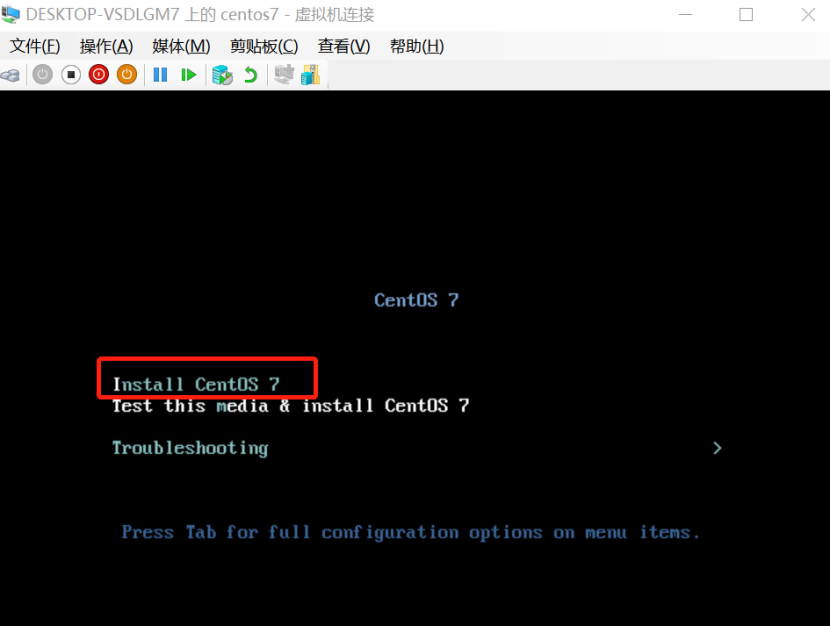Click the Press Tab for full configuration hint
Viewport: 830px width, 626px height.
click(410, 532)
